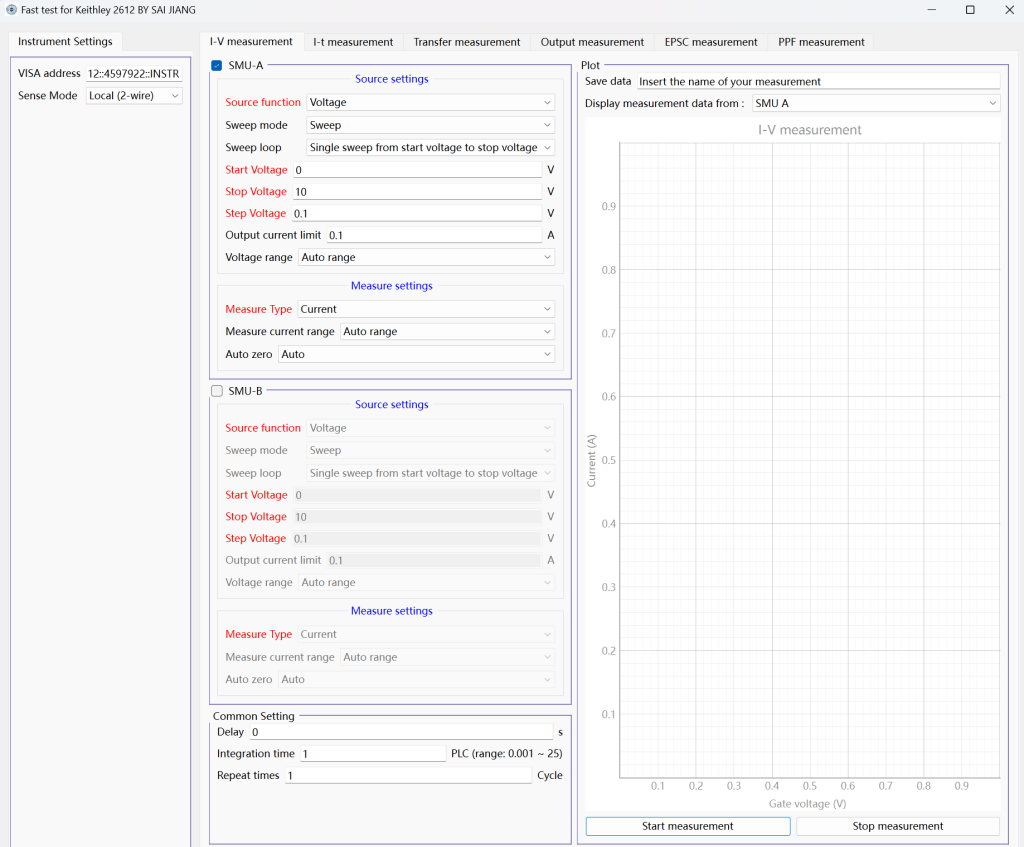Select the Instrument Settings tab
1024x847 pixels.
click(x=65, y=41)
